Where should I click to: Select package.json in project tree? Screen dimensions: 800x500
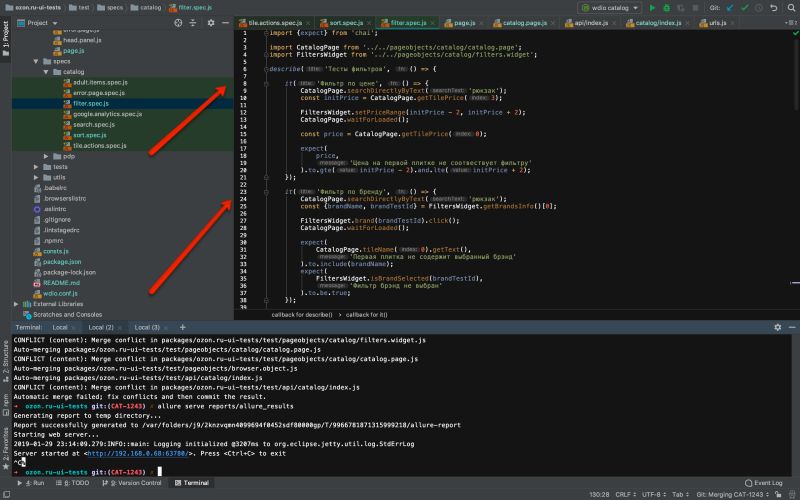click(x=57, y=262)
